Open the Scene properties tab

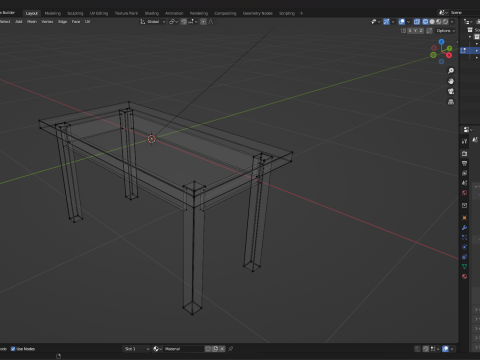(x=464, y=183)
